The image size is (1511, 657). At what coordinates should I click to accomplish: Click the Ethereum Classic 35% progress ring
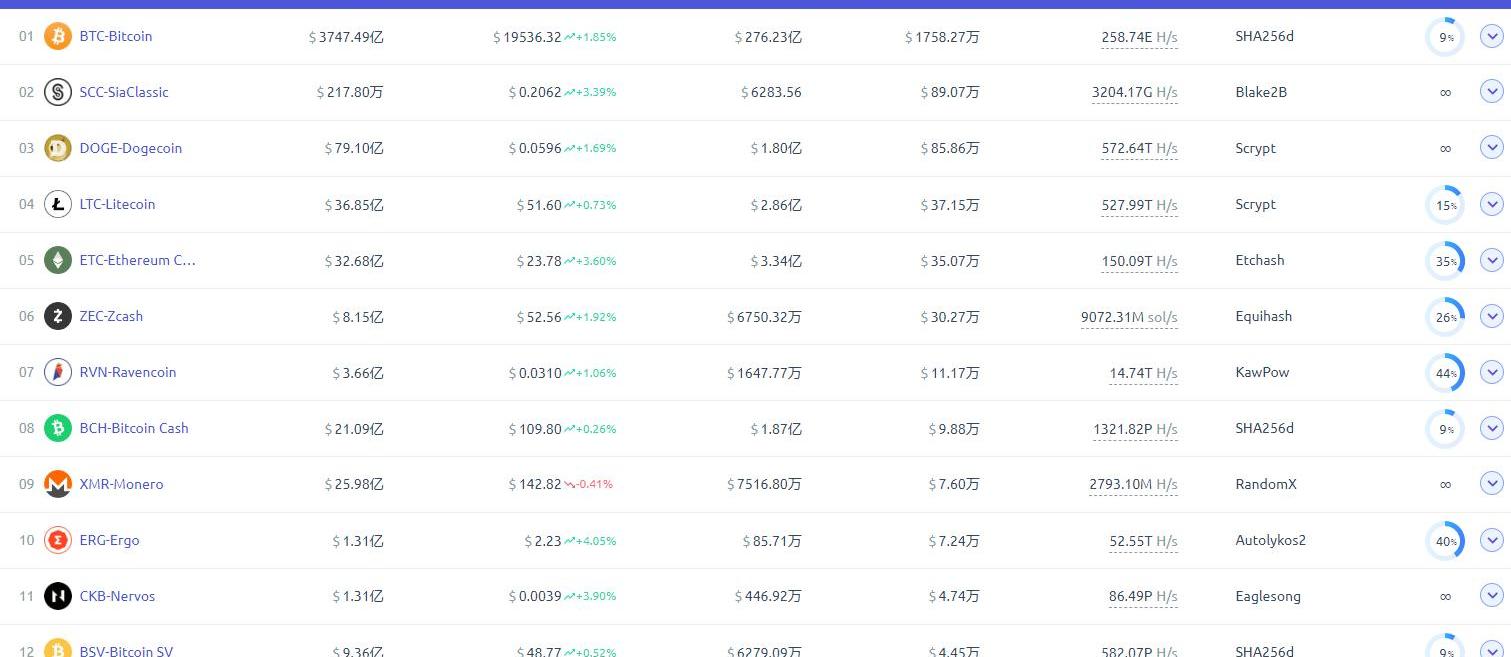coord(1445,261)
